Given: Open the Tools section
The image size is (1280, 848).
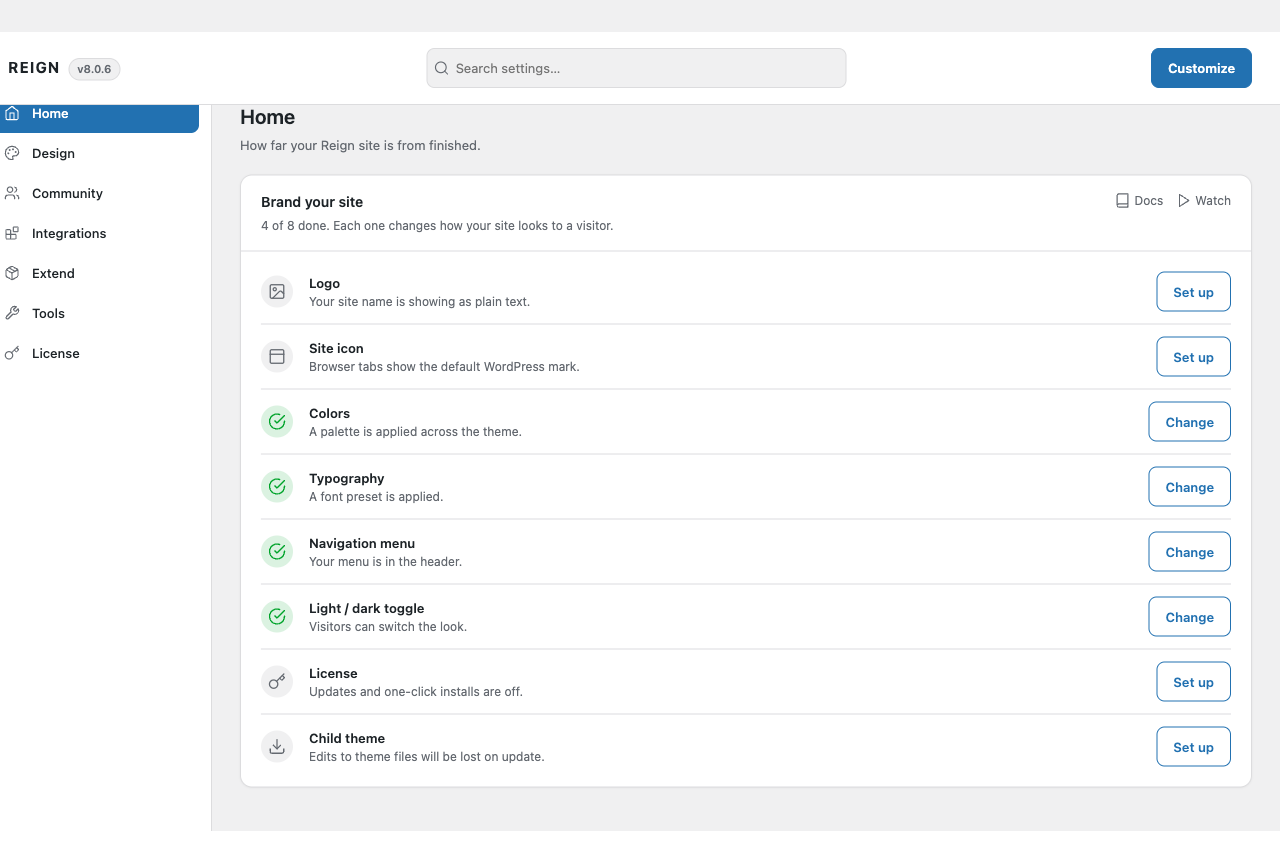Looking at the screenshot, I should (x=99, y=313).
